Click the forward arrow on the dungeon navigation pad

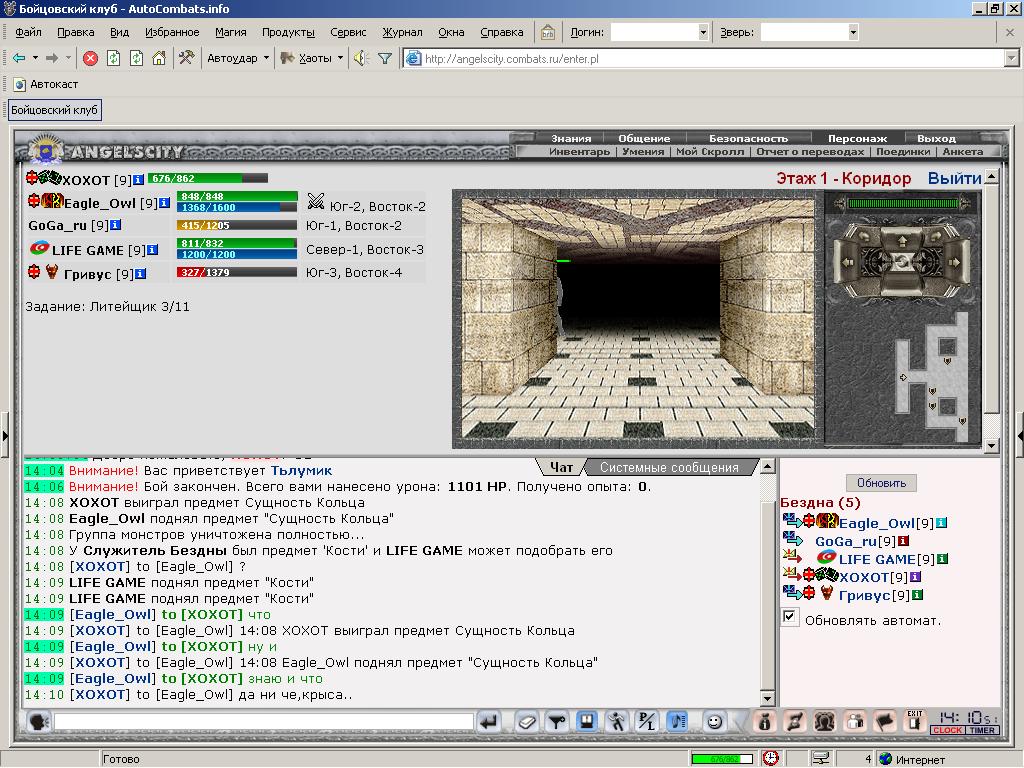[x=901, y=241]
